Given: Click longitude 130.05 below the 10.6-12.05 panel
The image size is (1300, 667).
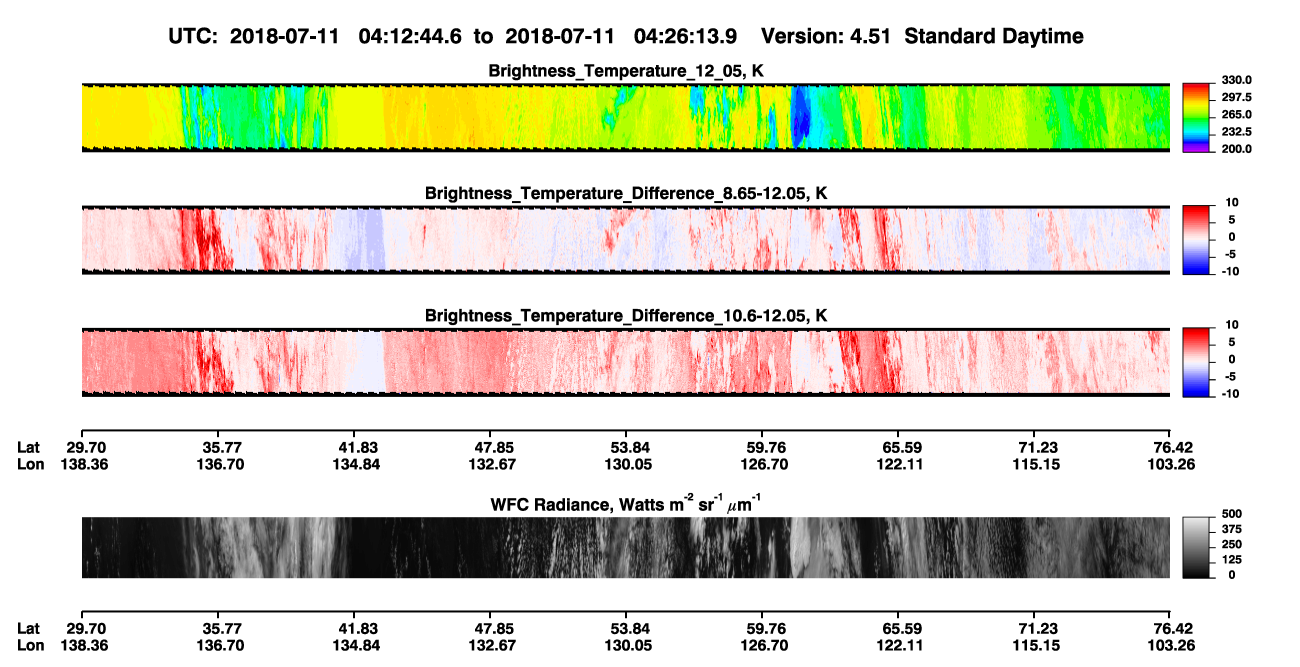Looking at the screenshot, I should tap(629, 465).
